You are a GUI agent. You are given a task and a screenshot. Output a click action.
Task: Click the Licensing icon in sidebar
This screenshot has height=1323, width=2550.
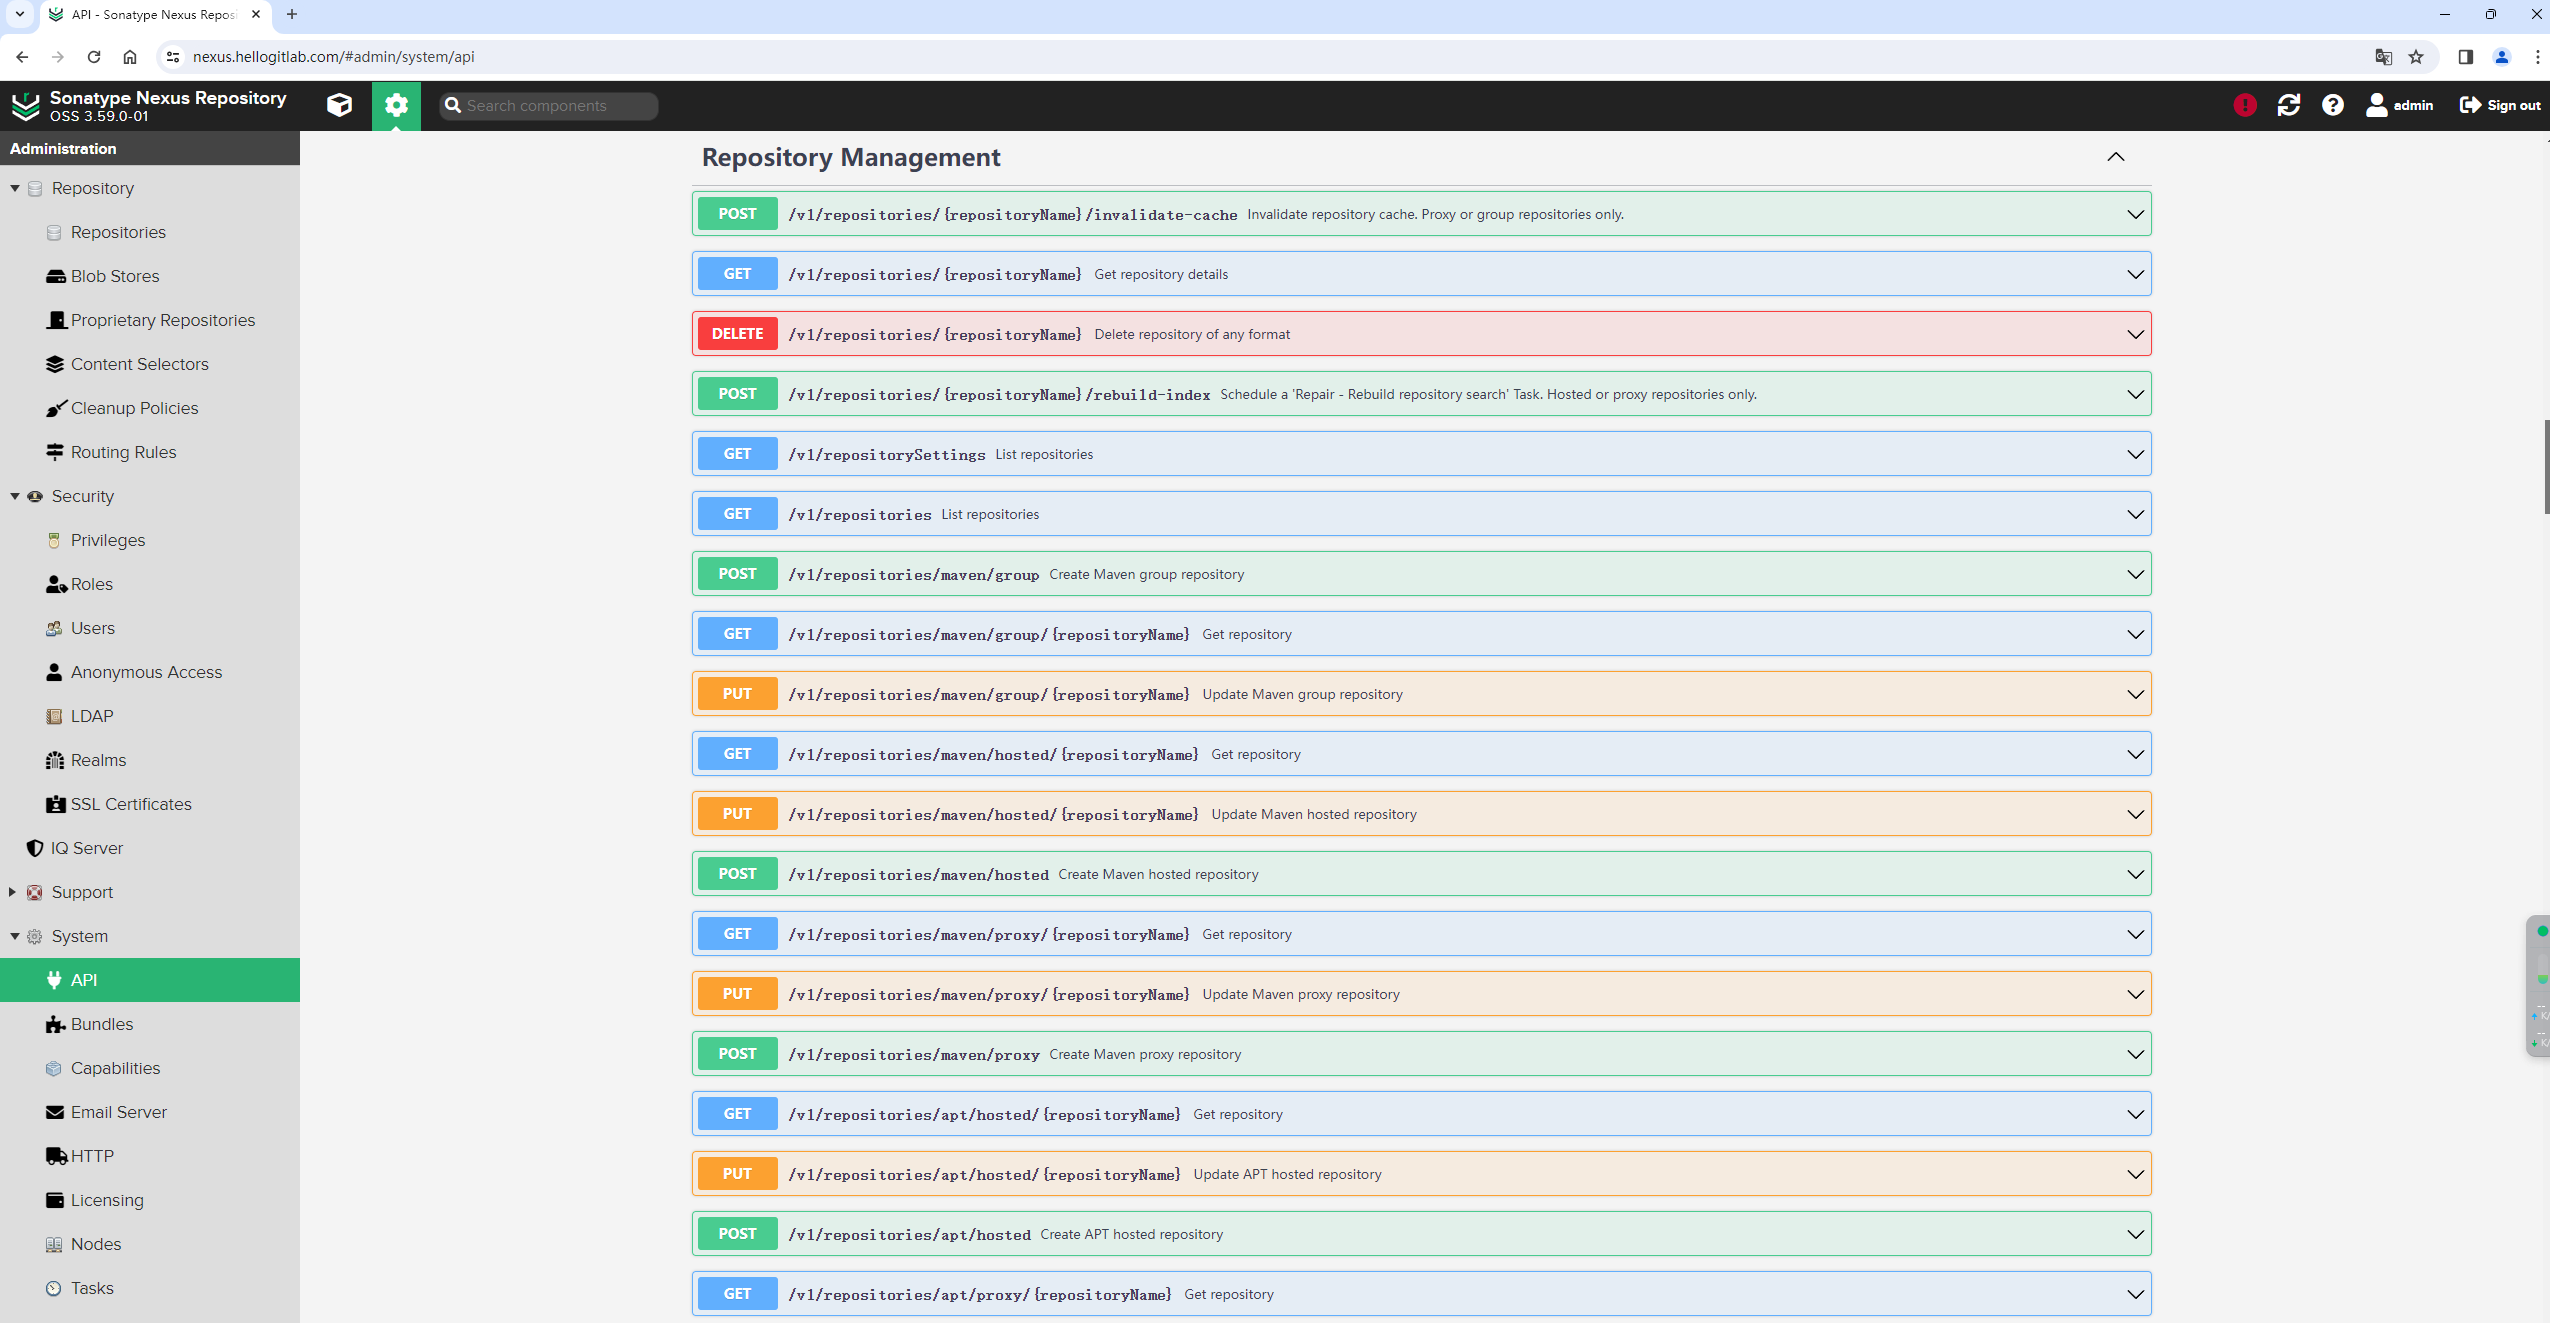pyautogui.click(x=55, y=1200)
